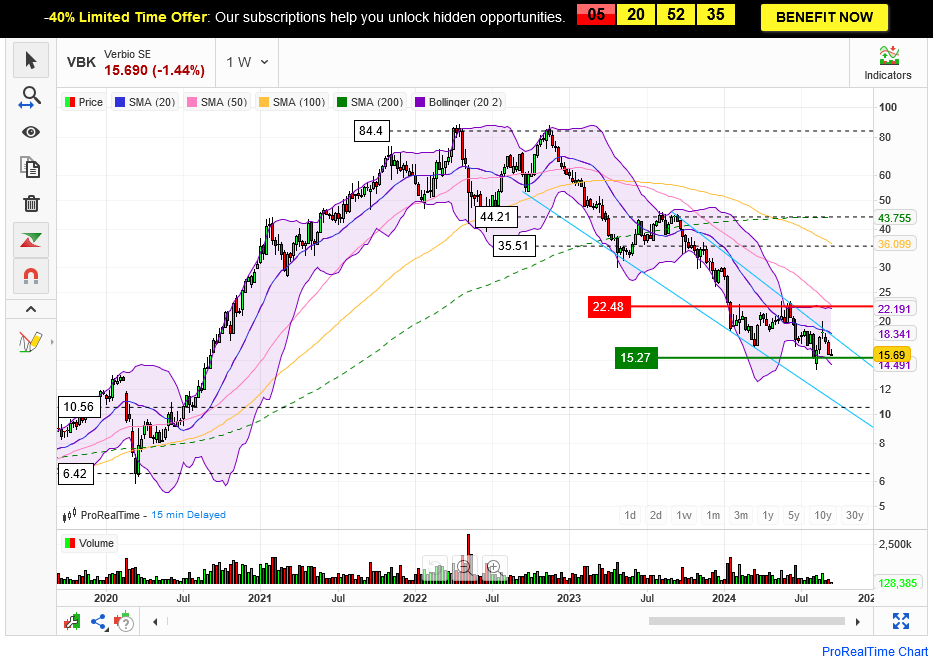Image resolution: width=933 pixels, height=672 pixels.
Task: Toggle the red-green crossing arrows button
Action: pyautogui.click(x=30, y=240)
